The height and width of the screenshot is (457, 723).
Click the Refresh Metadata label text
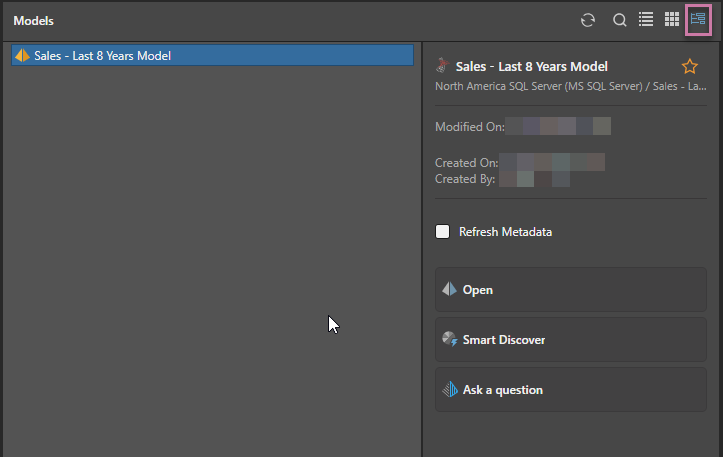click(505, 232)
